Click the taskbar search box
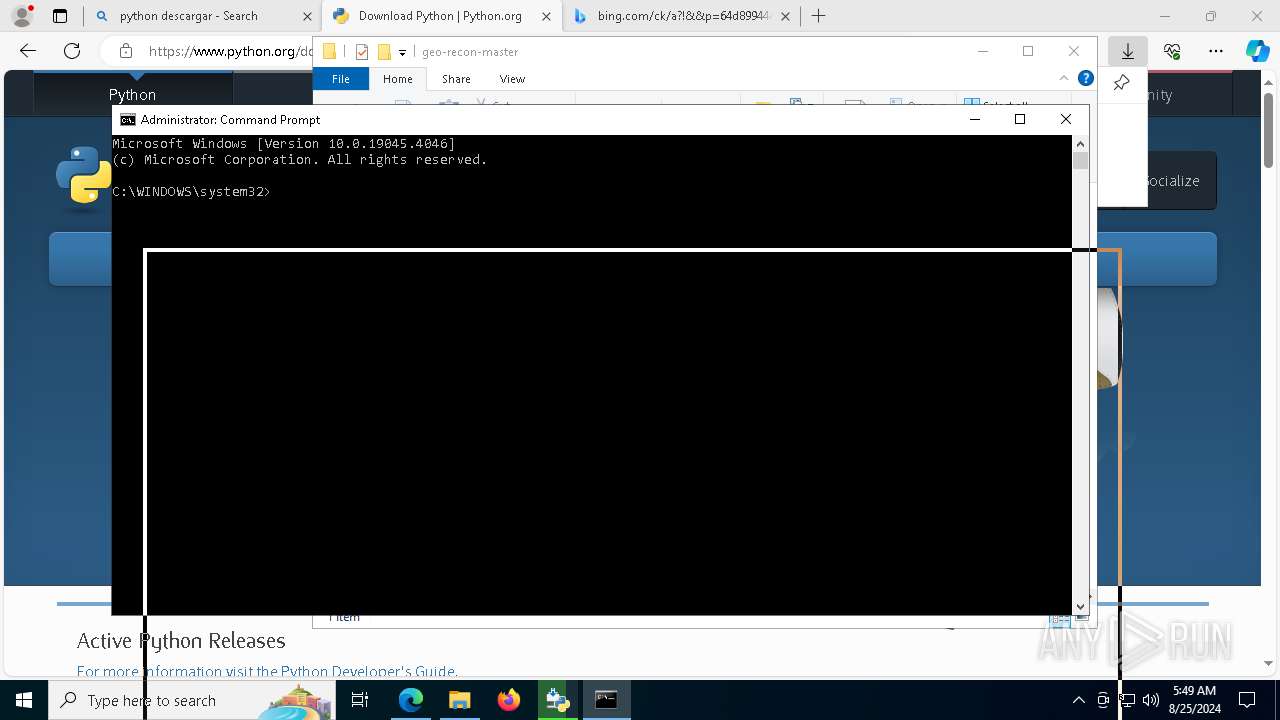Viewport: 1280px width, 720px height. 192,700
